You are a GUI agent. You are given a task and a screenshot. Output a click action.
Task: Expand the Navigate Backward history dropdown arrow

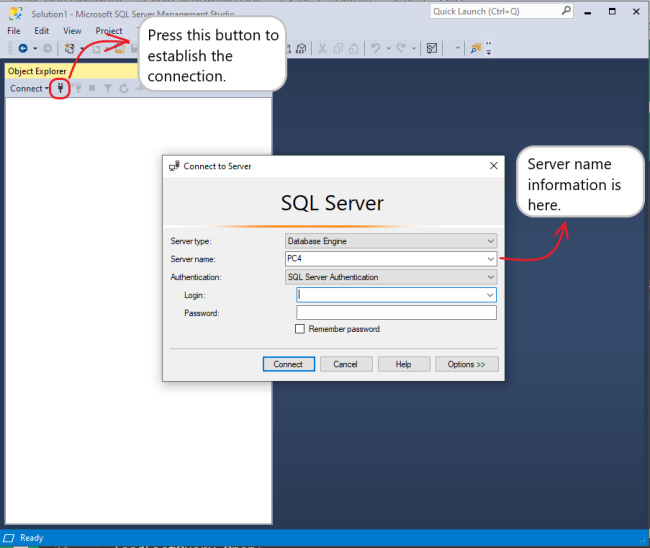[x=35, y=48]
